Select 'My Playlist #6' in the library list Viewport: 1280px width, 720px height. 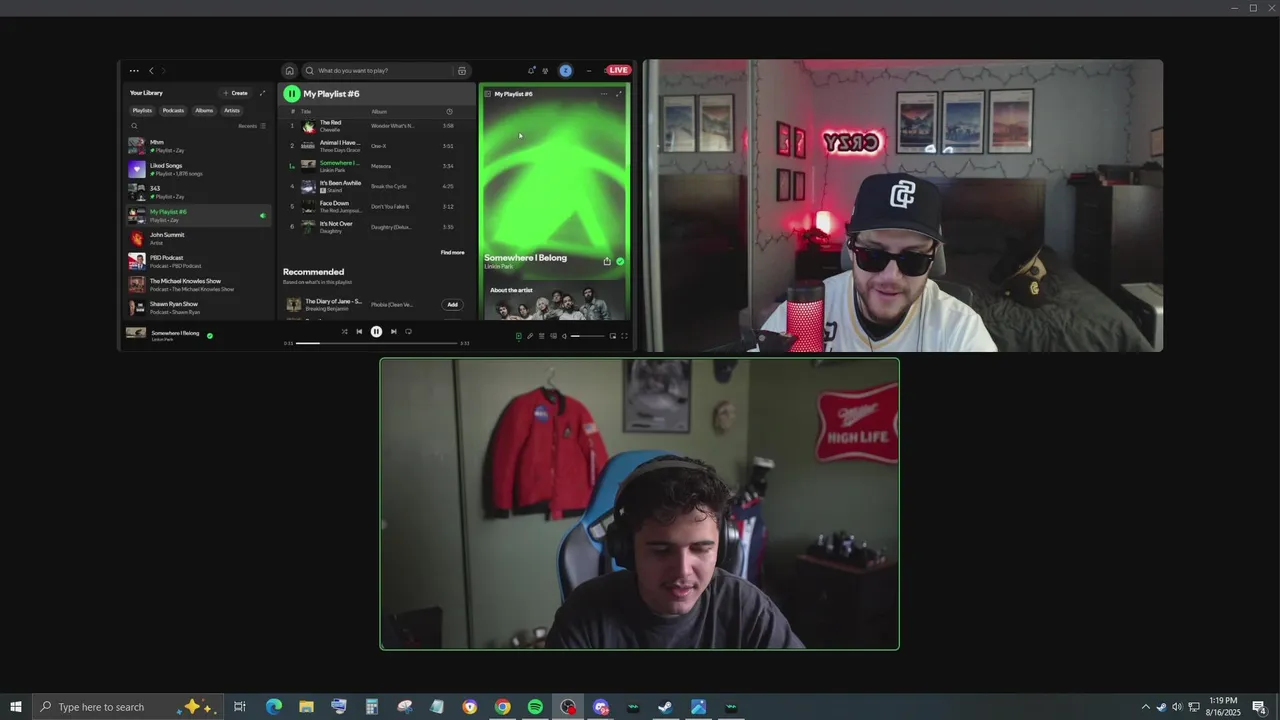pos(199,215)
